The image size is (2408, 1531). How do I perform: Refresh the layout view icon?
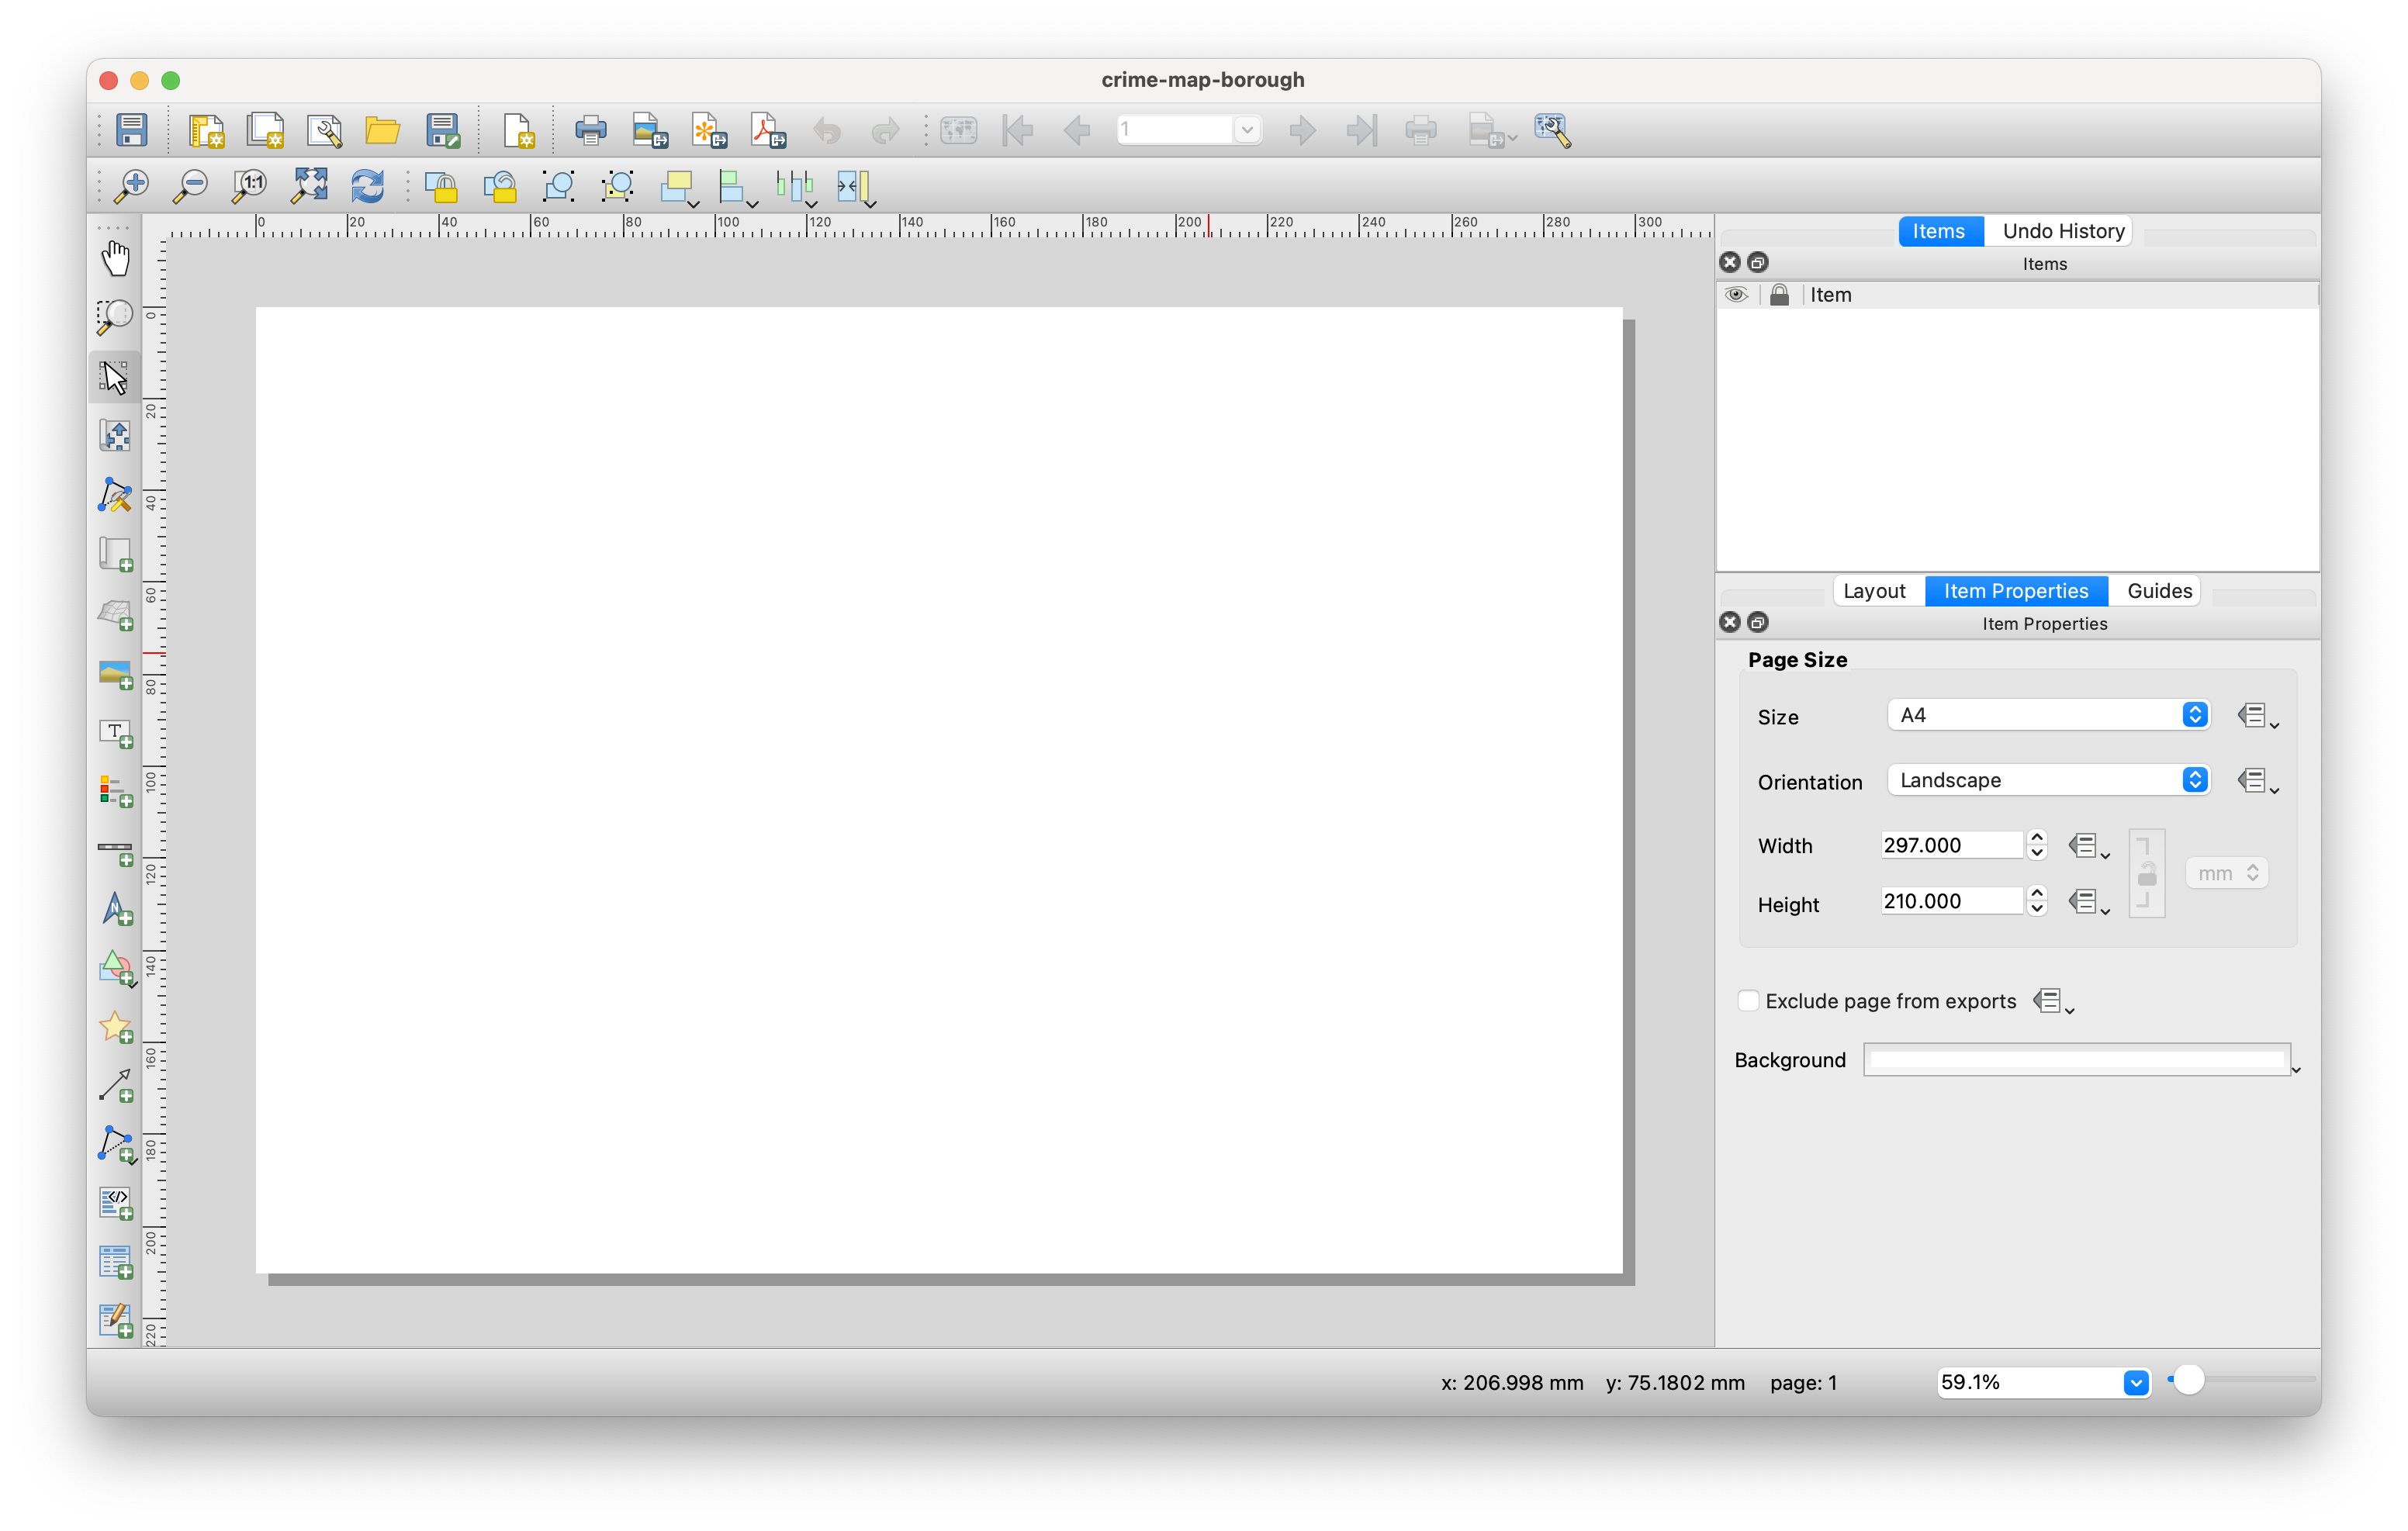(367, 186)
